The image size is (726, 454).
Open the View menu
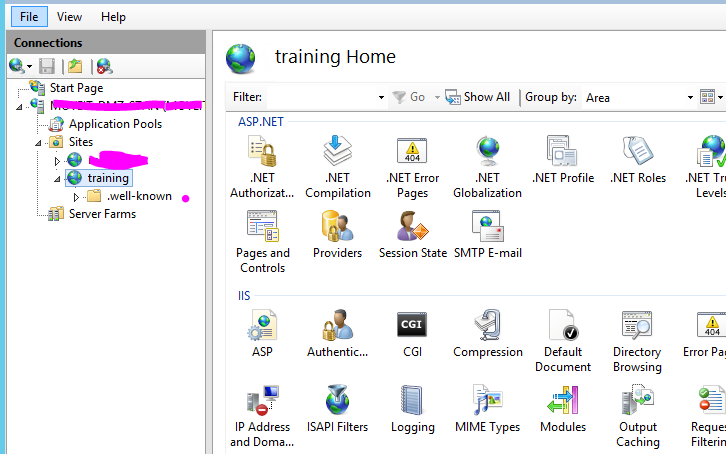point(69,17)
